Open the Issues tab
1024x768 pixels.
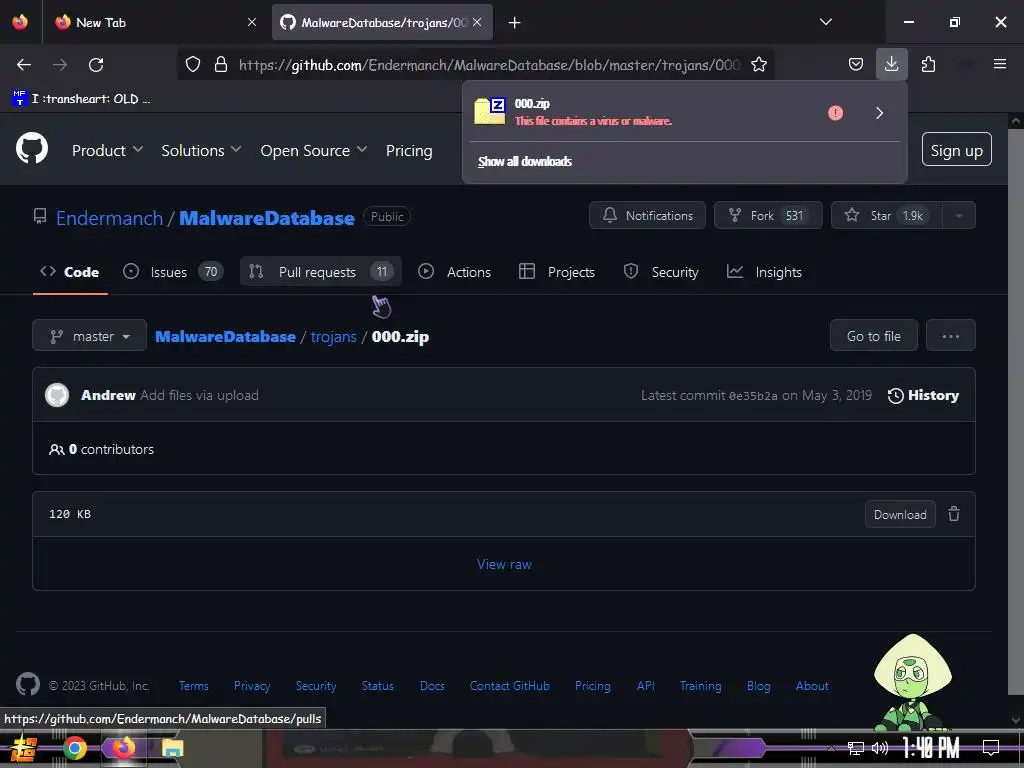(x=173, y=272)
